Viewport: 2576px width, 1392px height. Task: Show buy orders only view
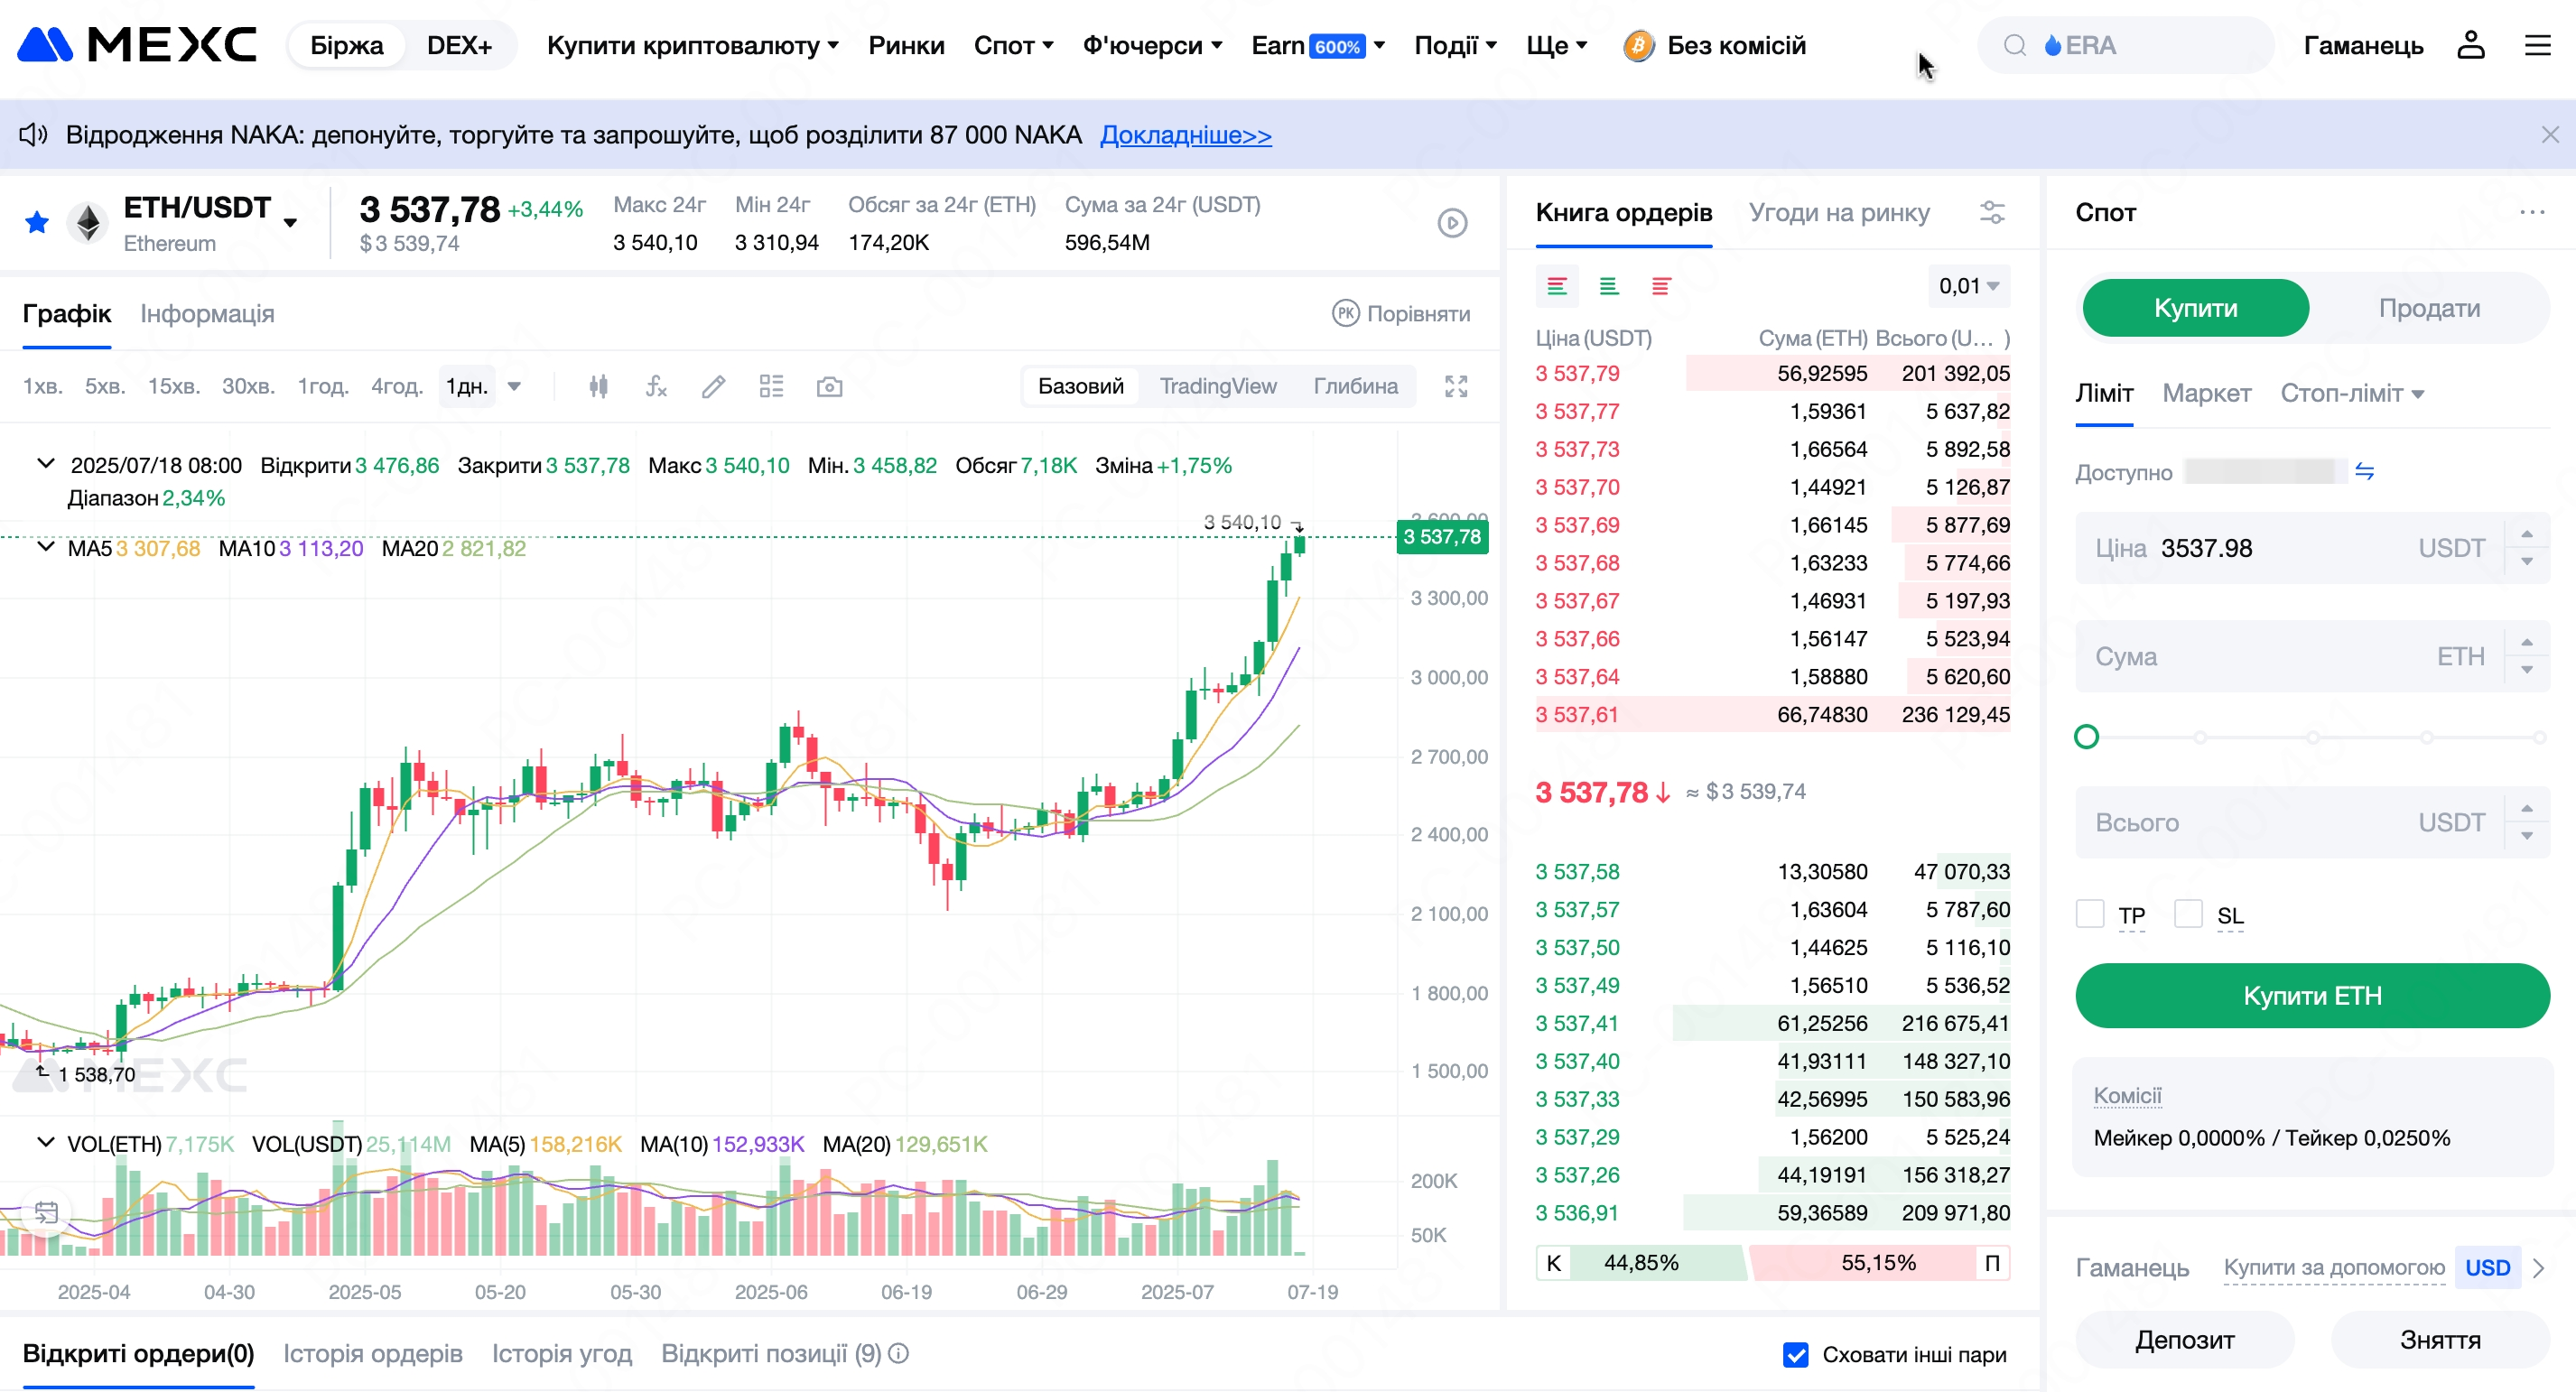click(1609, 287)
